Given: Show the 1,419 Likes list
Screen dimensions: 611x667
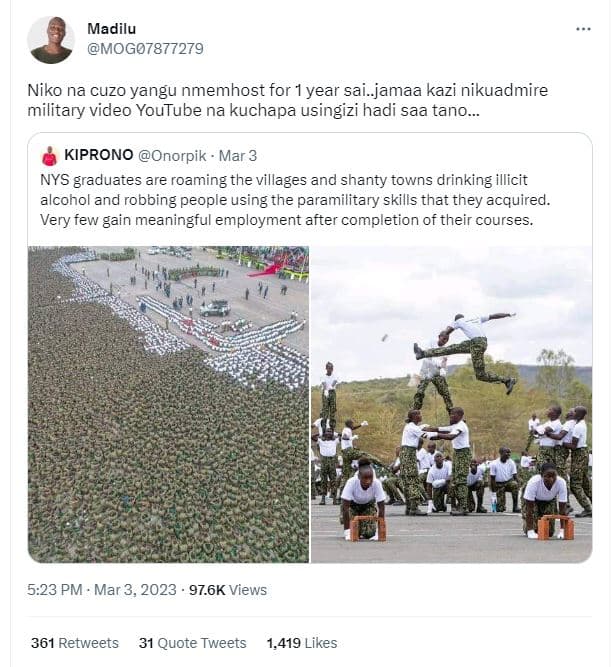Looking at the screenshot, I should tap(301, 643).
